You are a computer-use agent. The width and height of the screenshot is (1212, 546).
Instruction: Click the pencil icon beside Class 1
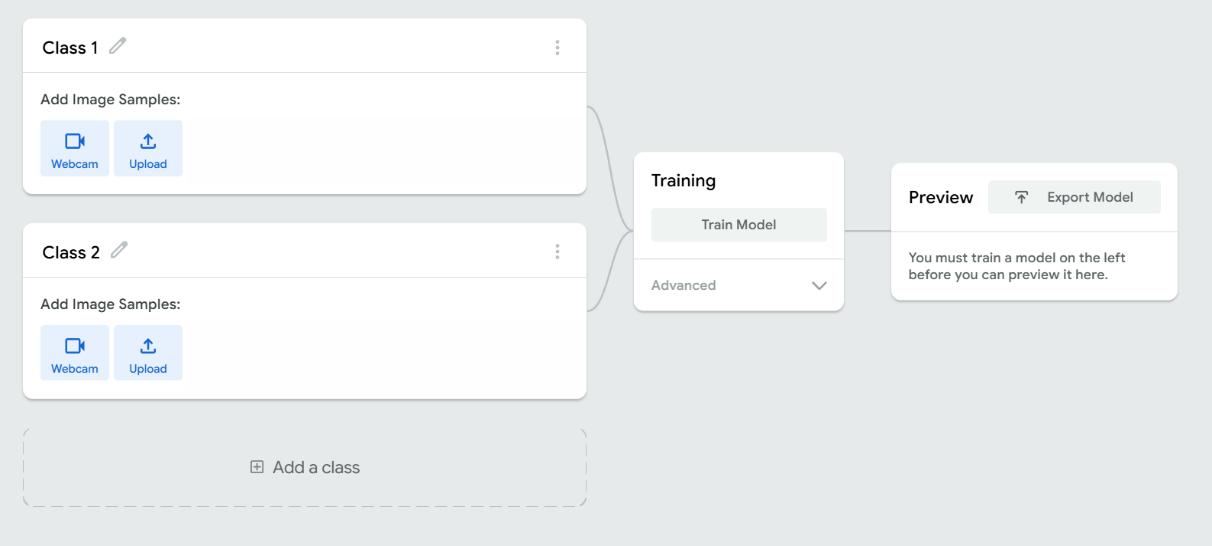pyautogui.click(x=119, y=46)
